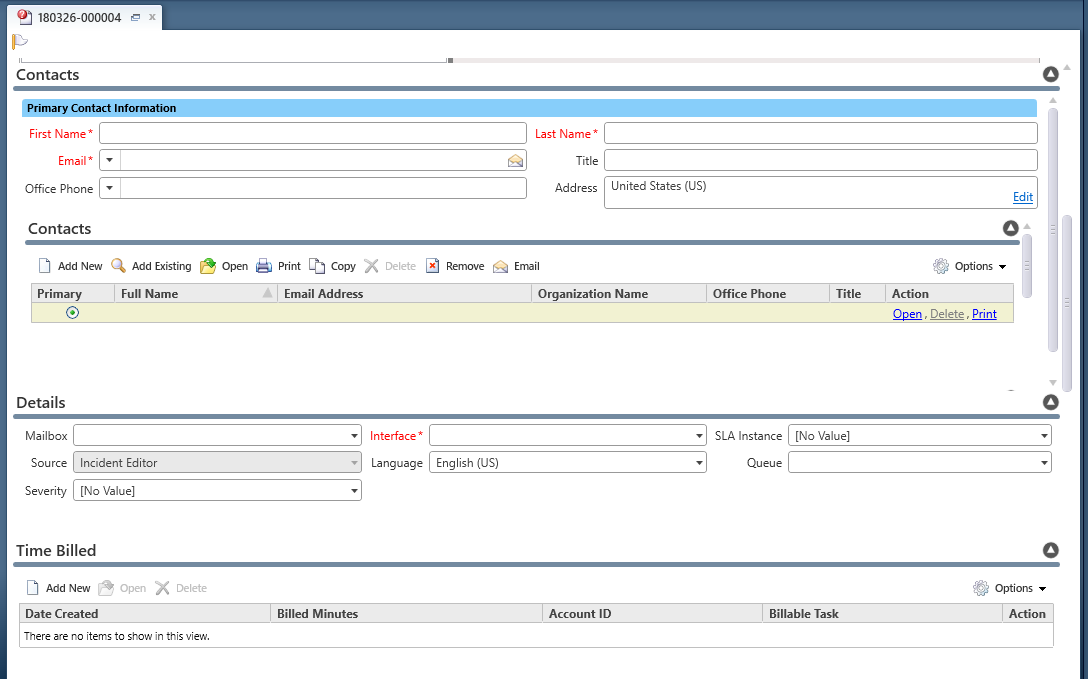Sort by Email Address column header
Image resolution: width=1088 pixels, height=679 pixels.
pyautogui.click(x=405, y=293)
